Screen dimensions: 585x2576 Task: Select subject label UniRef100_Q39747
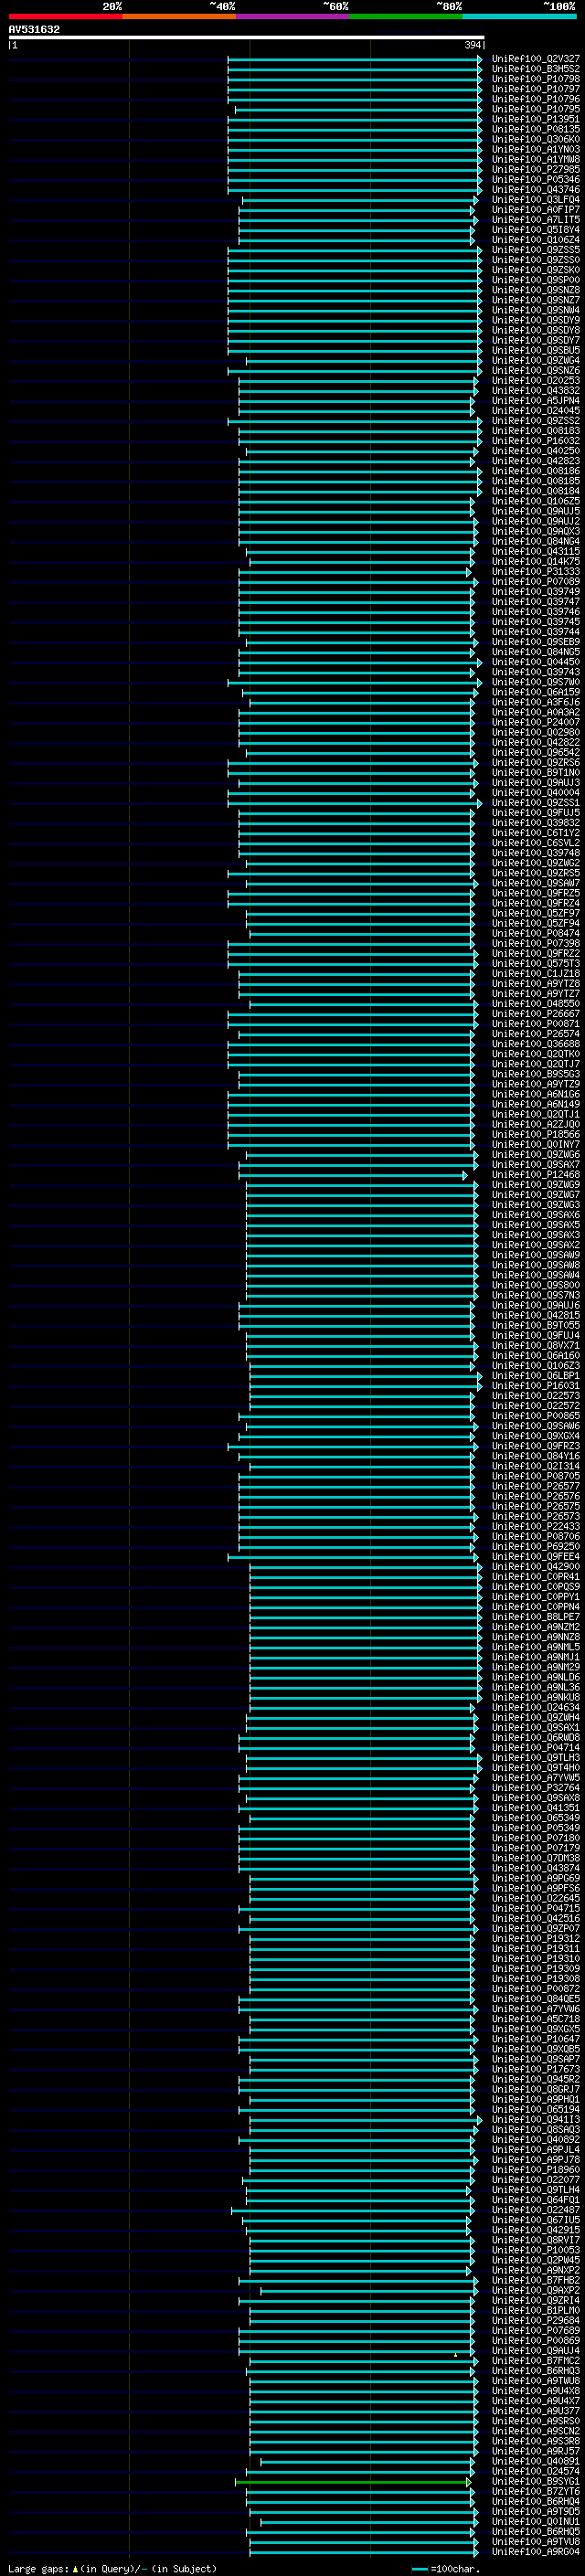pyautogui.click(x=536, y=602)
